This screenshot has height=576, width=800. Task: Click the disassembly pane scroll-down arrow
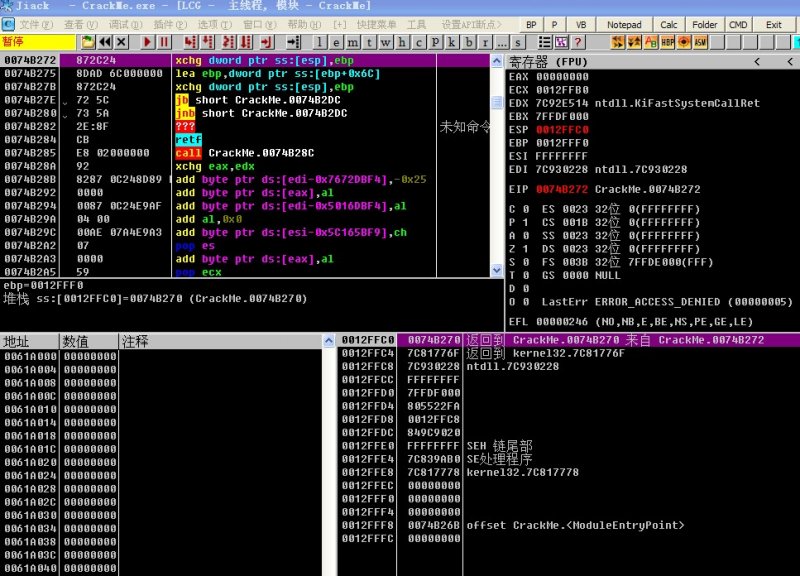496,270
